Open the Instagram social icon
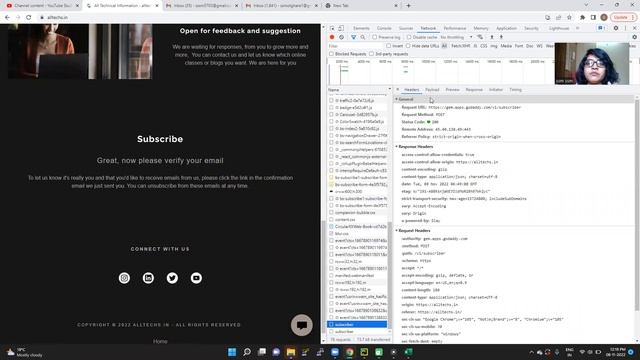Viewport: 640px width, 360px height. (x=124, y=278)
